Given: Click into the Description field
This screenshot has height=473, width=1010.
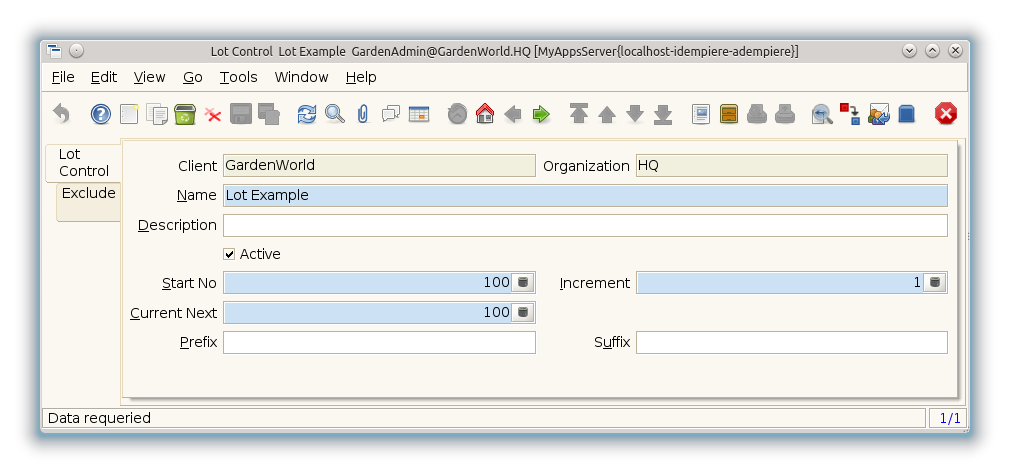Looking at the screenshot, I should click(584, 225).
